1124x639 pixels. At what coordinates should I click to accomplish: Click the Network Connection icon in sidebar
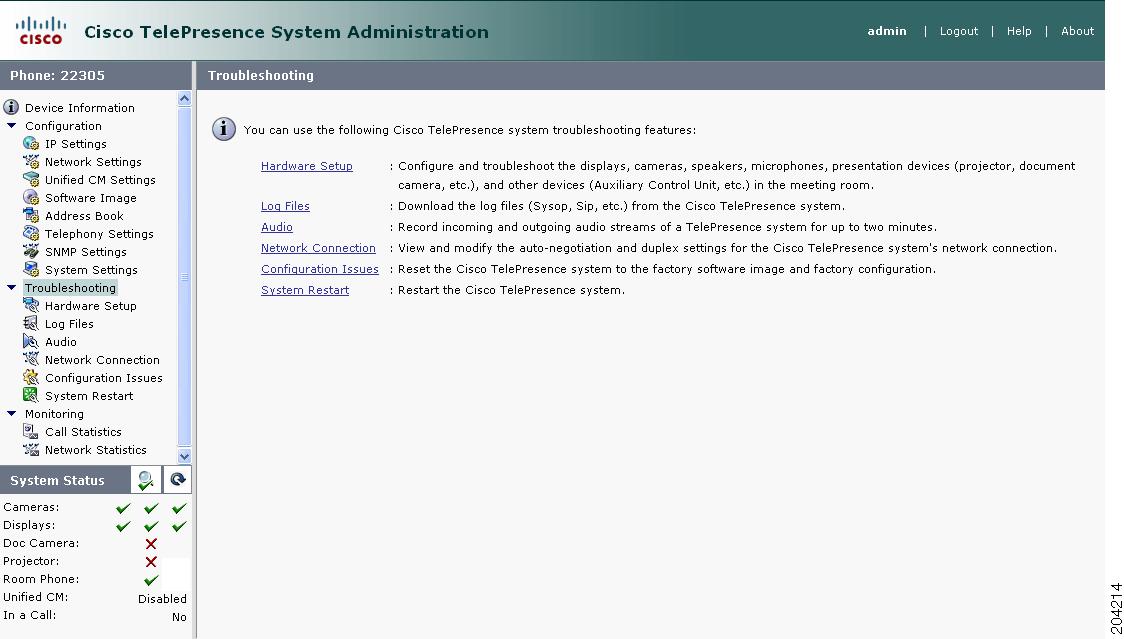click(31, 359)
